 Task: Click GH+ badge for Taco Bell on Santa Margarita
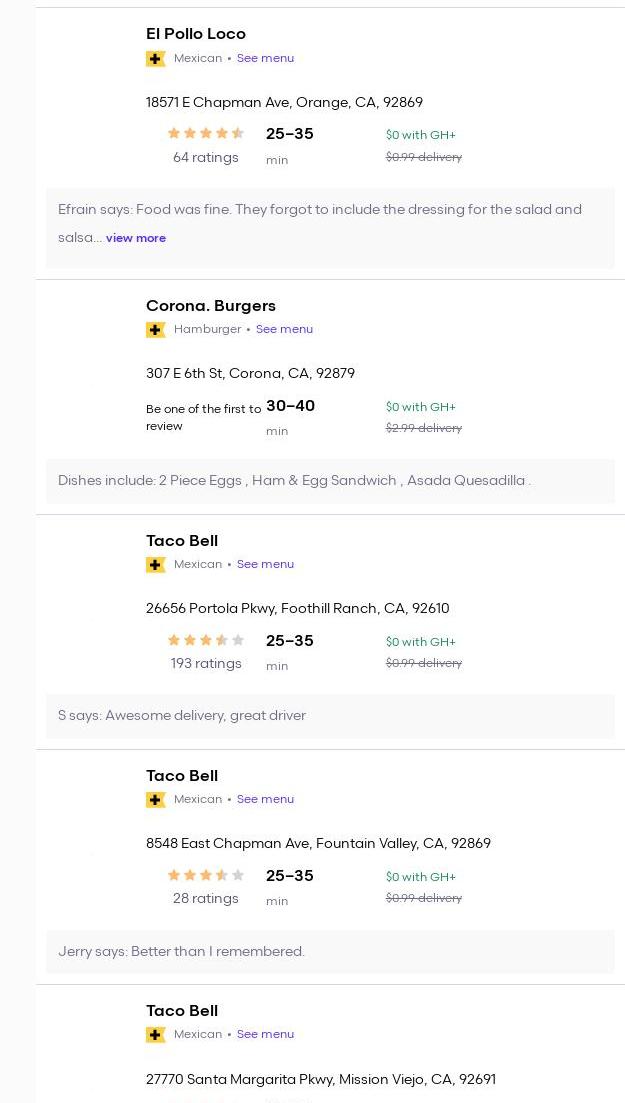click(x=156, y=1035)
